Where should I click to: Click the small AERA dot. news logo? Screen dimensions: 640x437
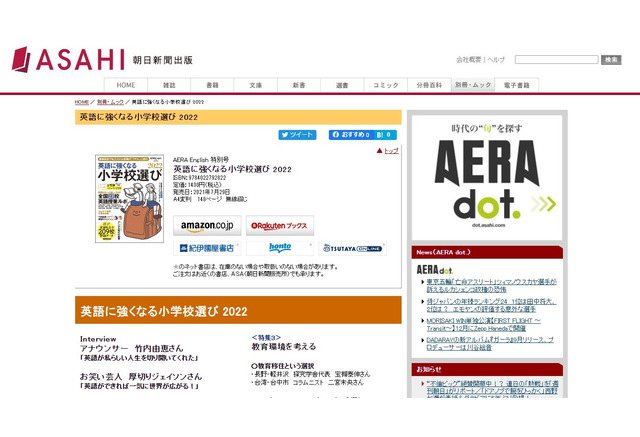click(x=435, y=270)
